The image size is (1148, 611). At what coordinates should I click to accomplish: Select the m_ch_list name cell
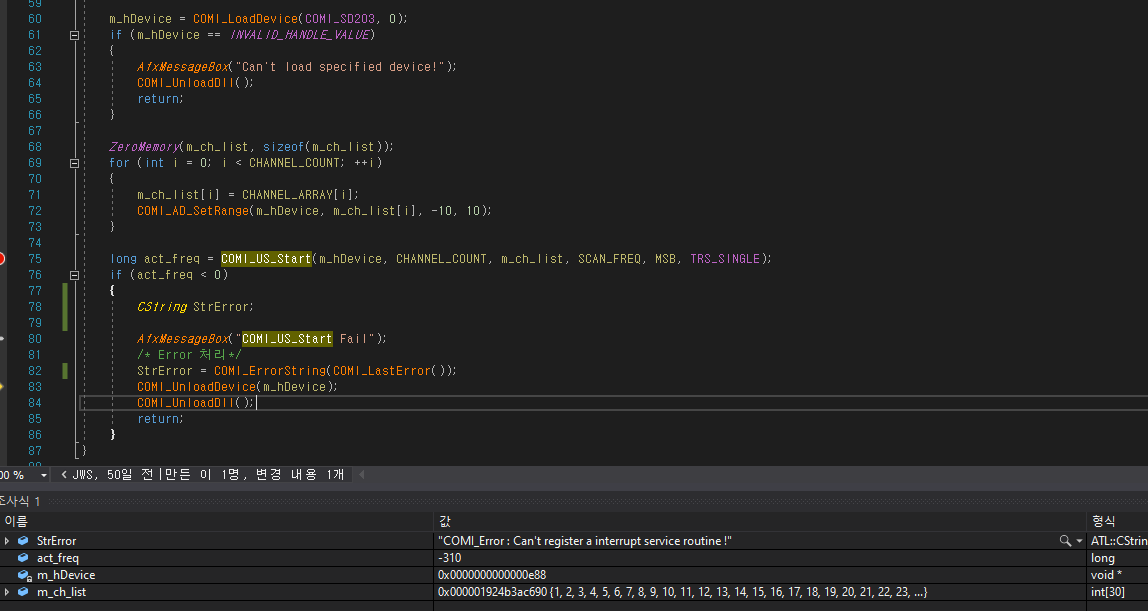point(62,592)
